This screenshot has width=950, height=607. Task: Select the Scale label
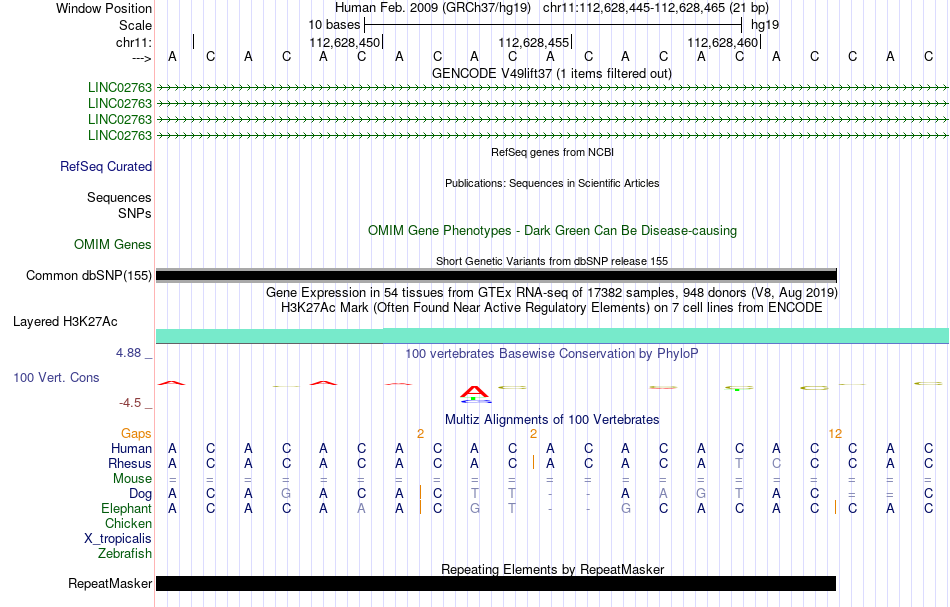click(x=135, y=25)
